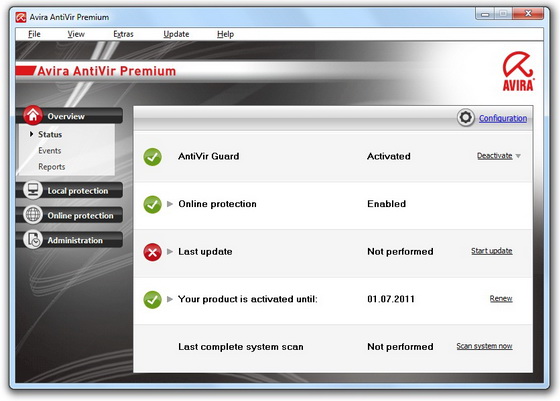
Task: Click Your product is activated until text
Action: click(x=248, y=299)
